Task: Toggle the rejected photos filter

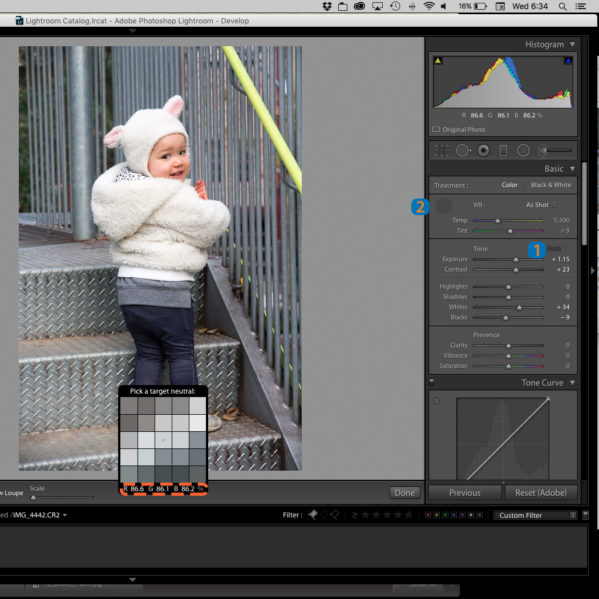Action: pos(335,515)
